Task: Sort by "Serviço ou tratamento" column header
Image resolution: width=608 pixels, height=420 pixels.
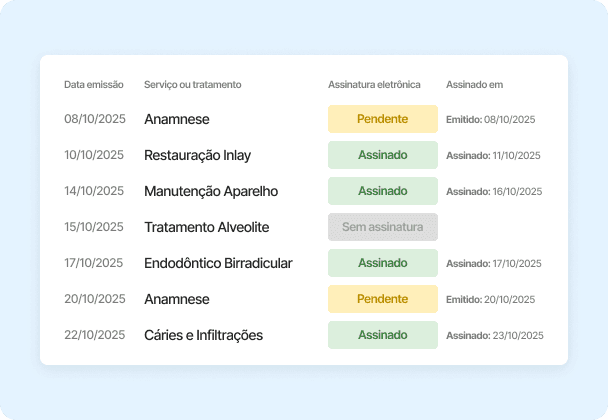Action: [192, 84]
